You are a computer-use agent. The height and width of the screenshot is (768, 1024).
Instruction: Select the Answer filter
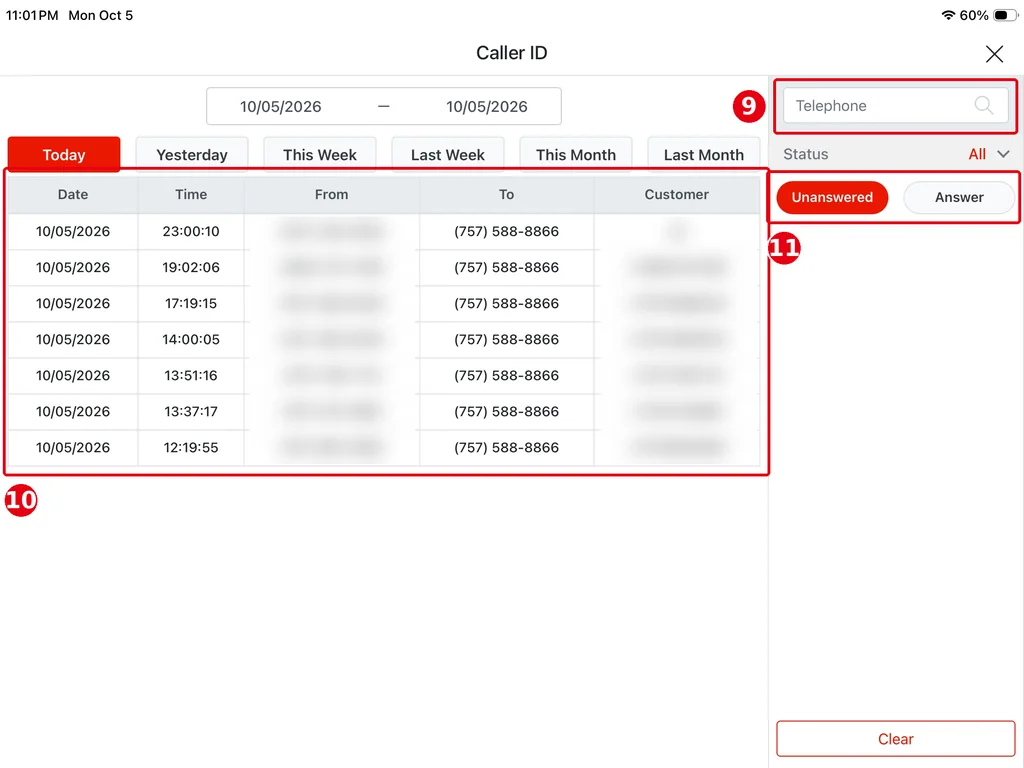tap(959, 197)
